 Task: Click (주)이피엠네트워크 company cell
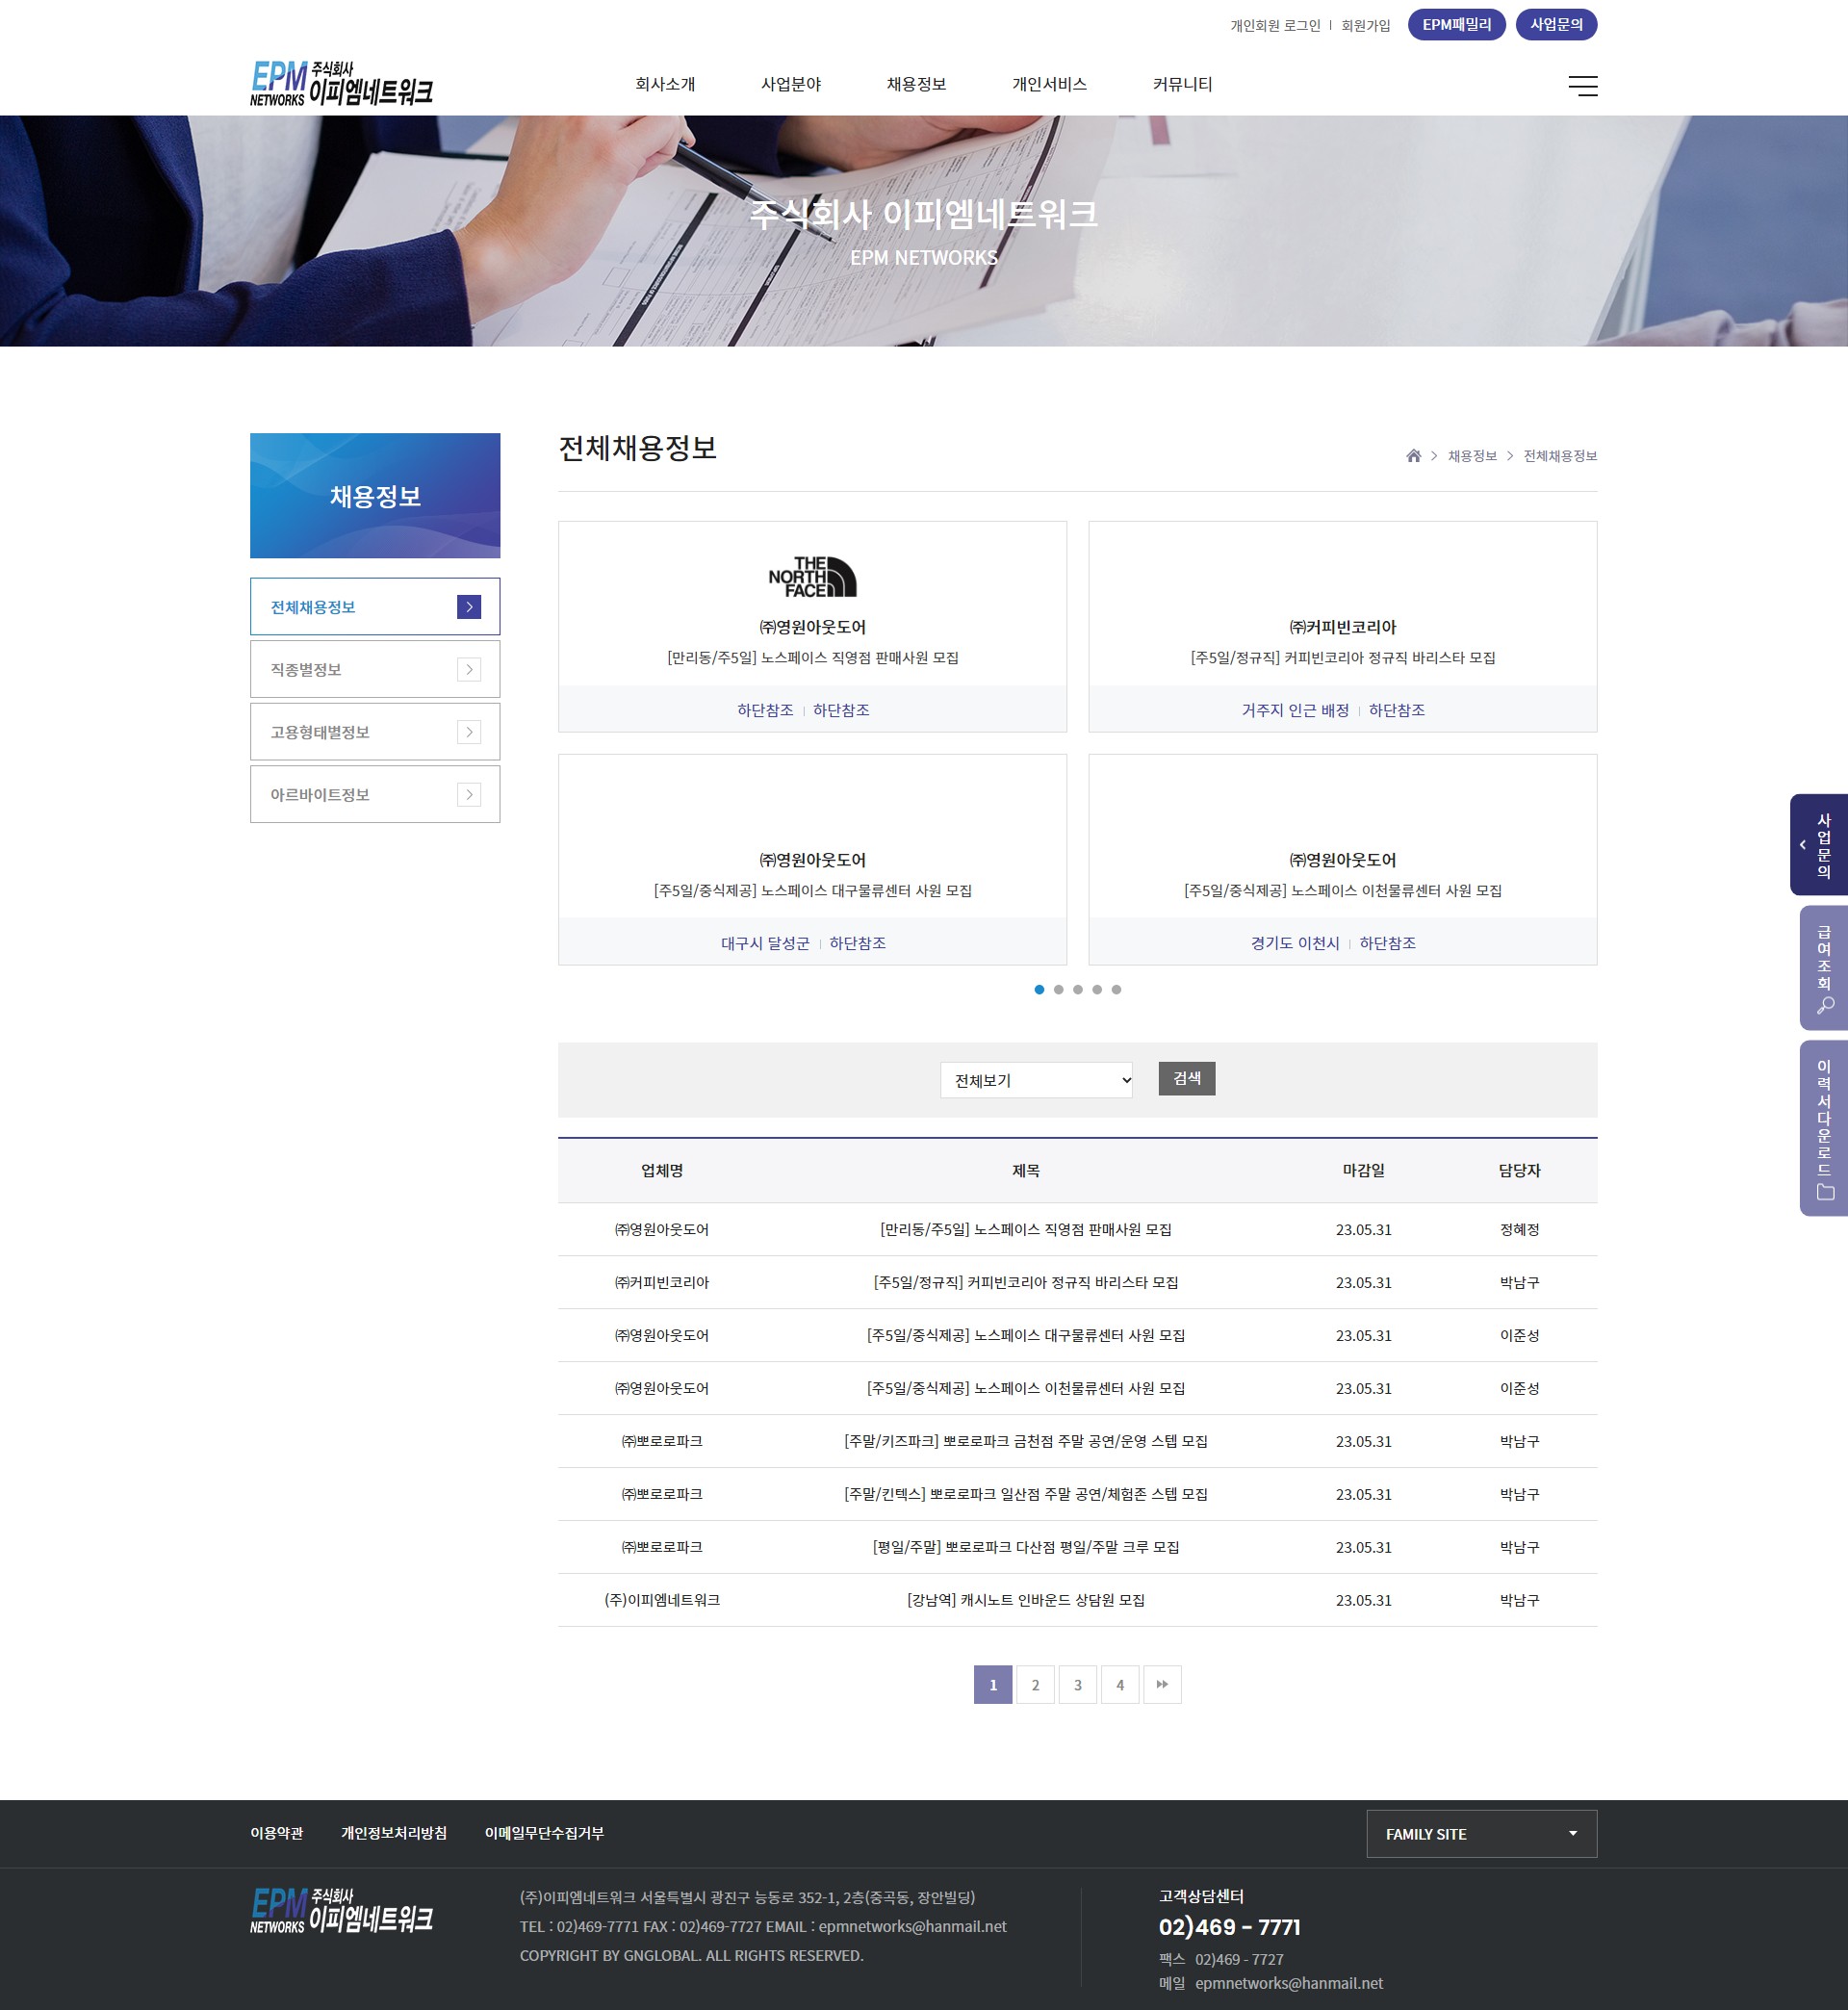click(662, 1601)
